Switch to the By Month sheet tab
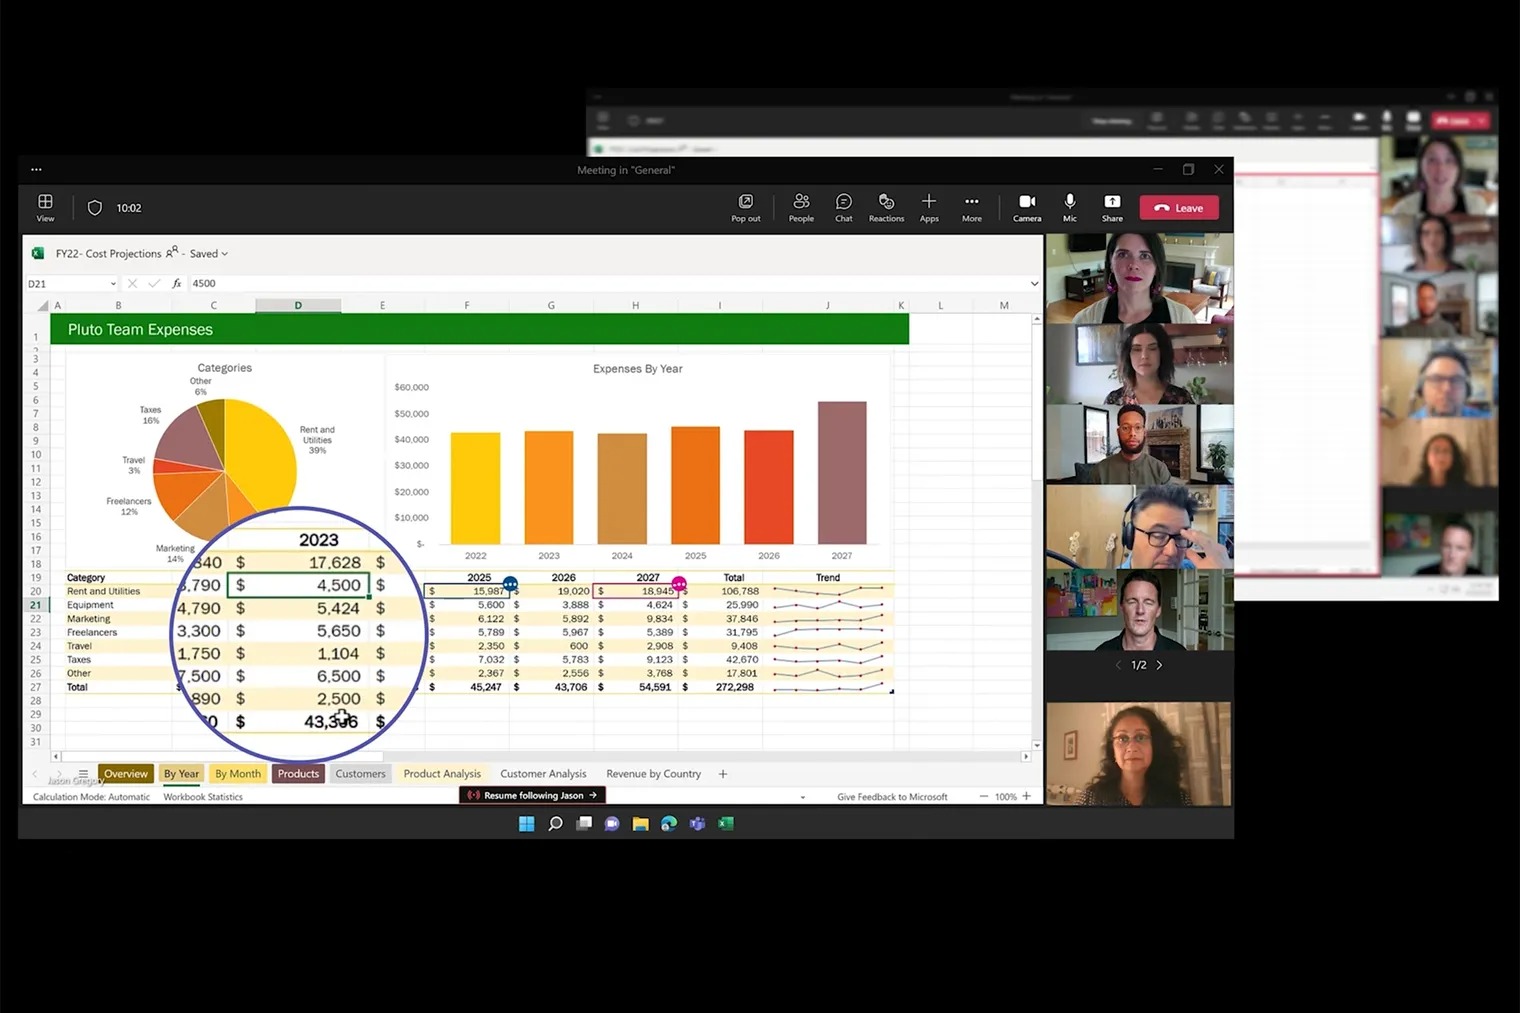The image size is (1520, 1013). pyautogui.click(x=238, y=774)
